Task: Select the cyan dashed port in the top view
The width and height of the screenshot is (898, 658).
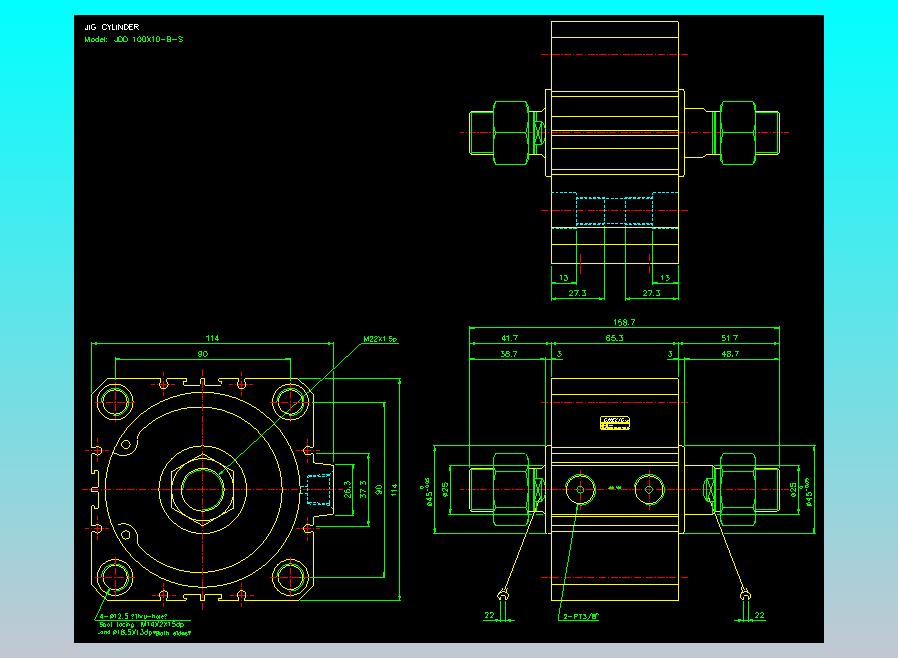Action: tap(615, 211)
